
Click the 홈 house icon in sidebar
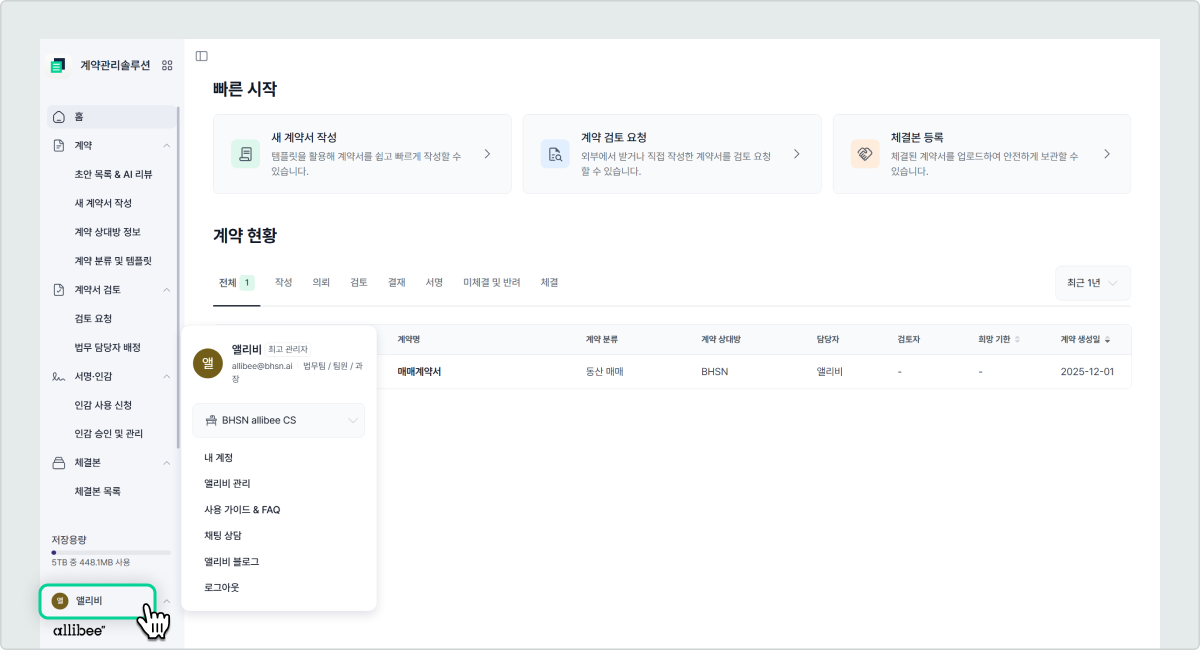pos(59,117)
